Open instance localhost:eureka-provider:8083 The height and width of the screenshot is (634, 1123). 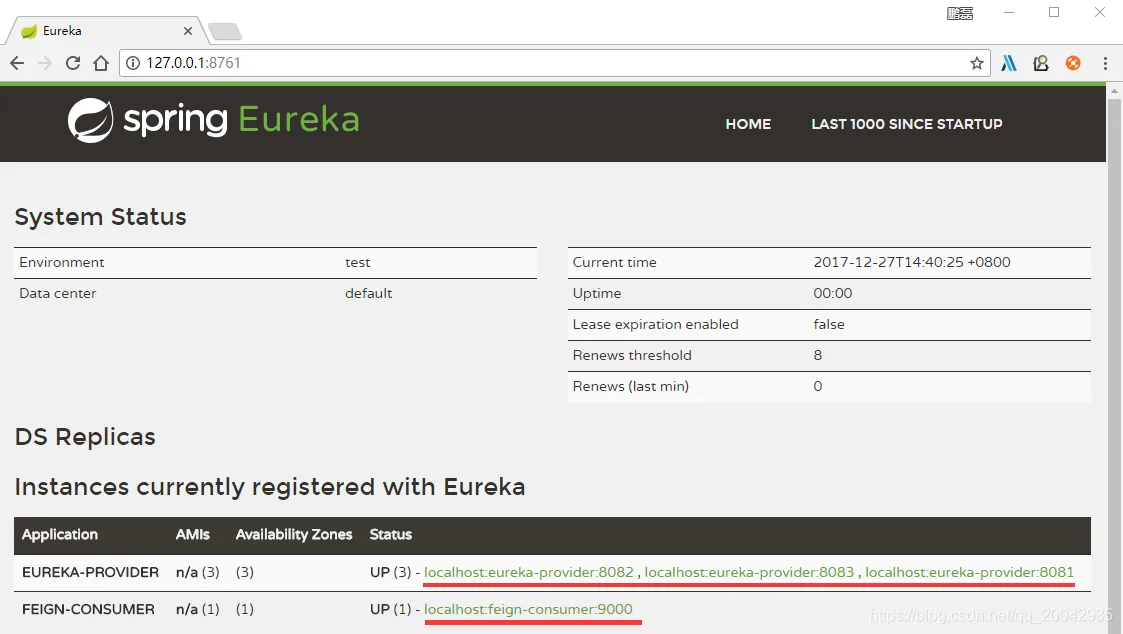(749, 572)
